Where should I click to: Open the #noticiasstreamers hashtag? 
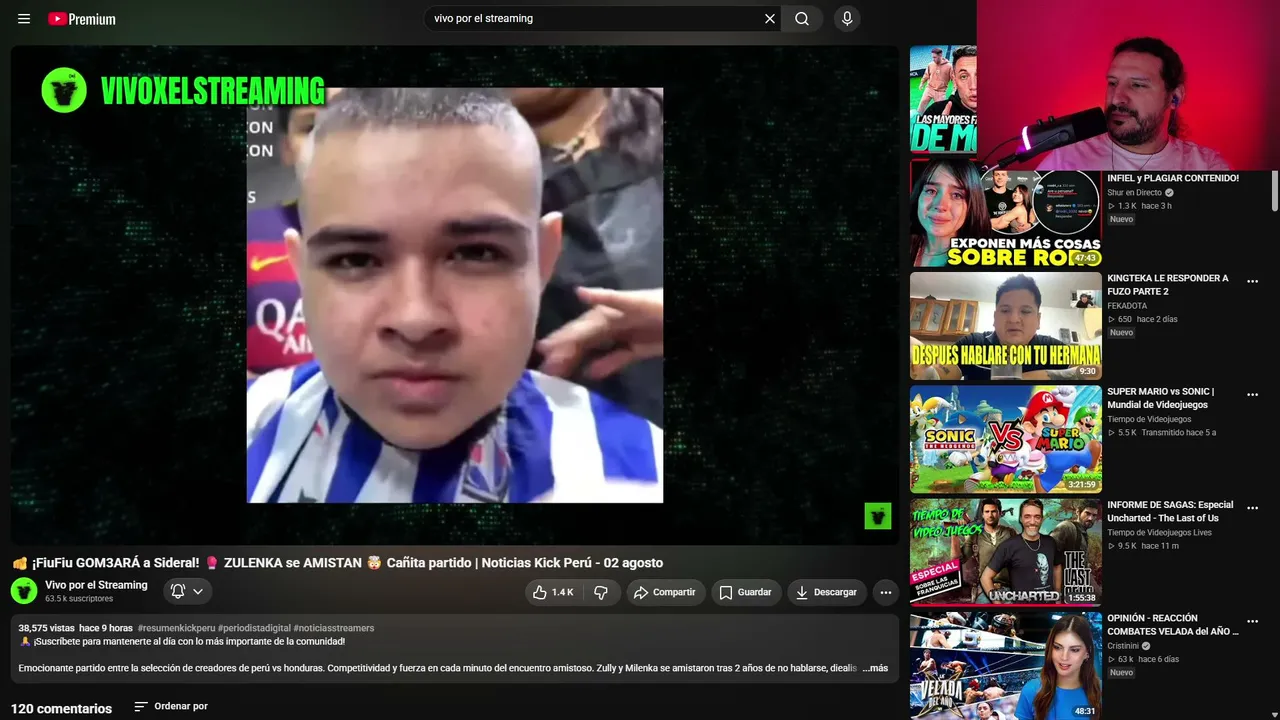coord(334,628)
